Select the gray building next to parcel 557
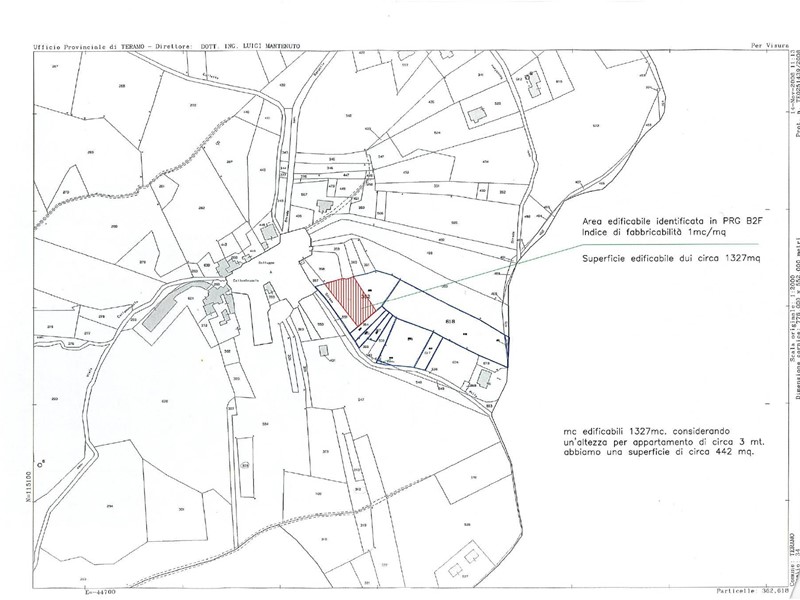 pyautogui.click(x=325, y=204)
